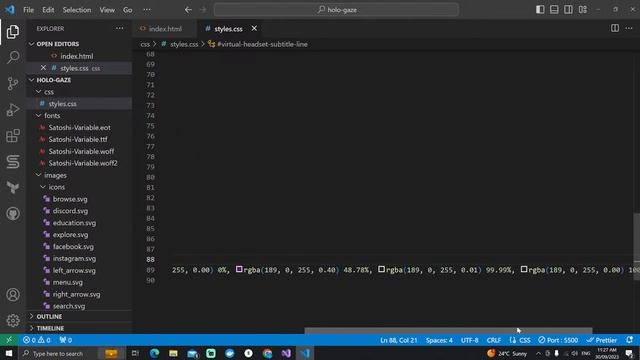Open the Manage settings gear

pos(13,320)
